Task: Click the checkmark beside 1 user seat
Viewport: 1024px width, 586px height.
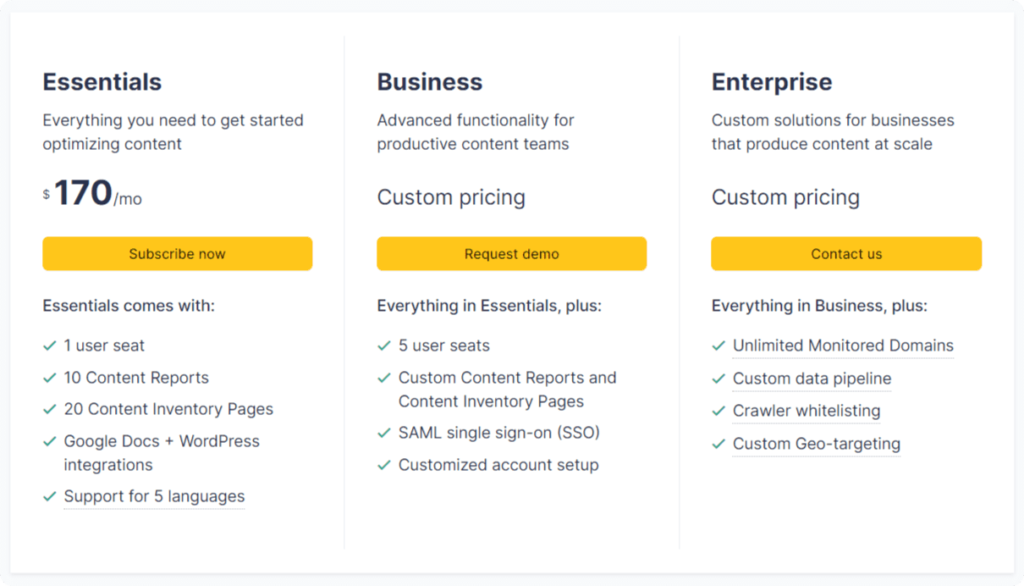Action: (50, 346)
